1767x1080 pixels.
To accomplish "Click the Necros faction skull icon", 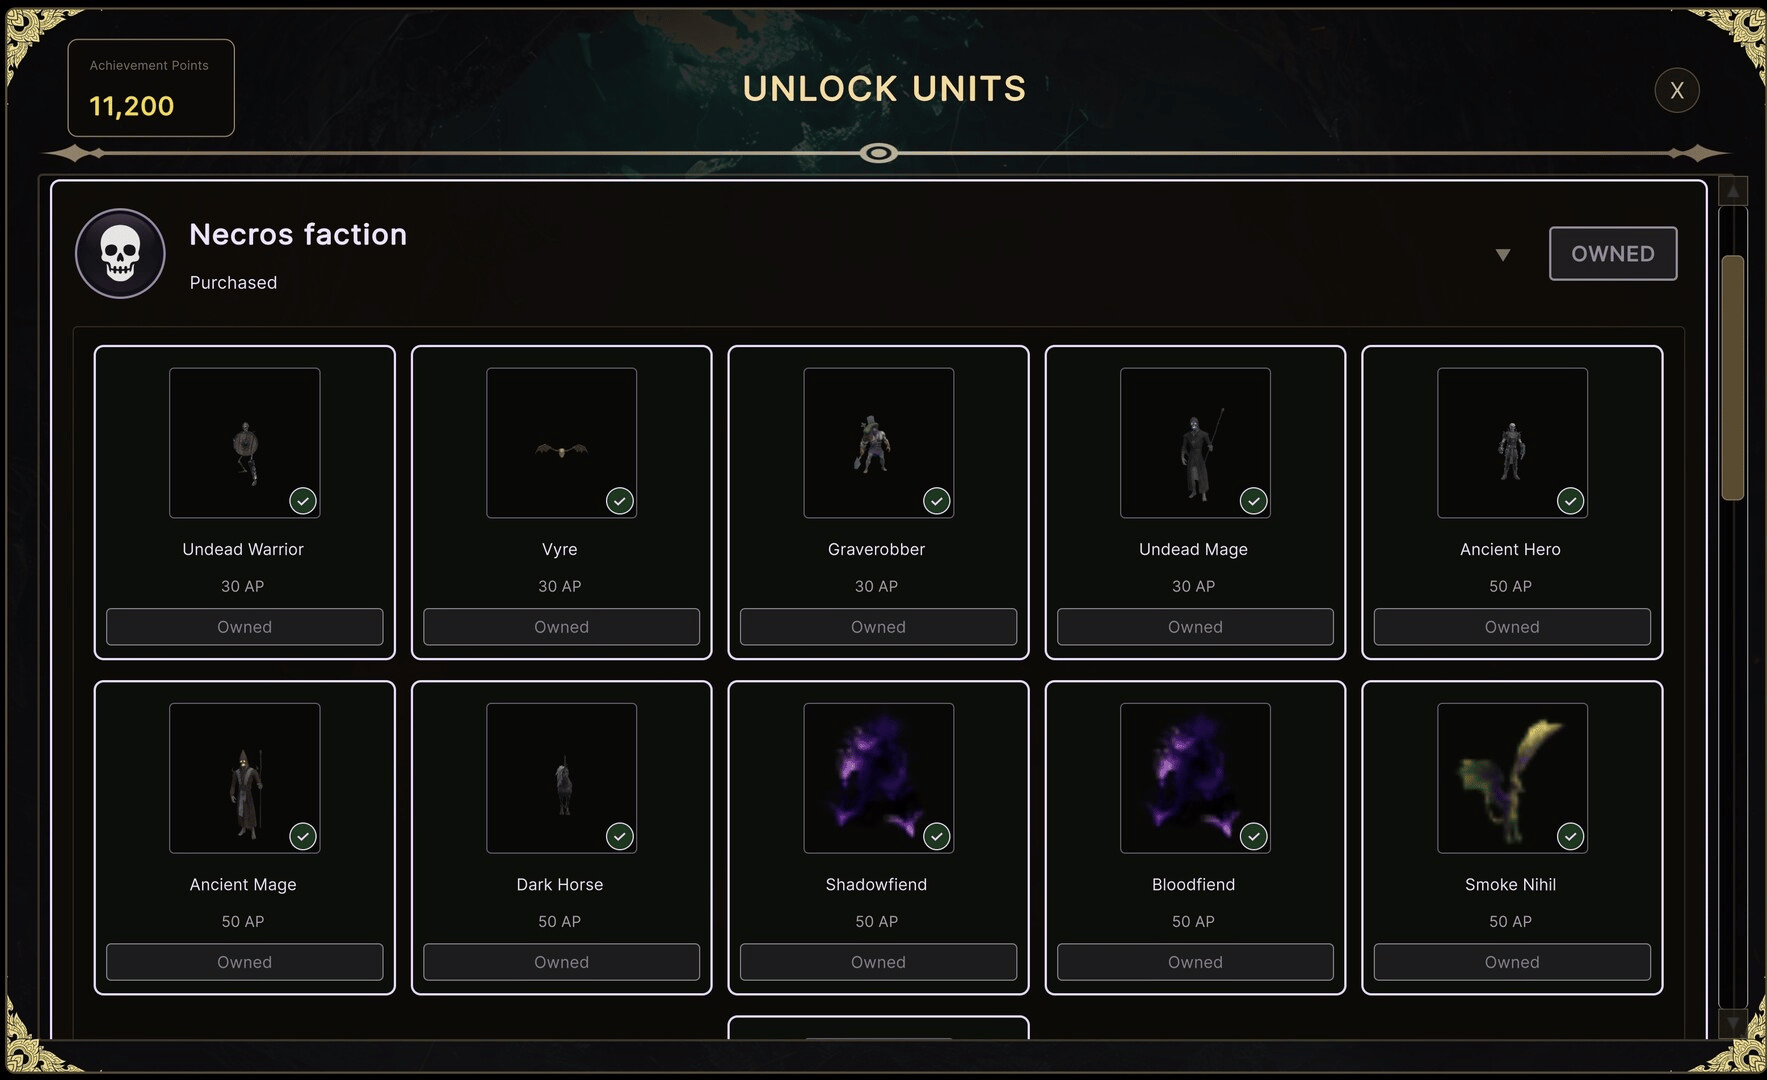I will point(120,254).
